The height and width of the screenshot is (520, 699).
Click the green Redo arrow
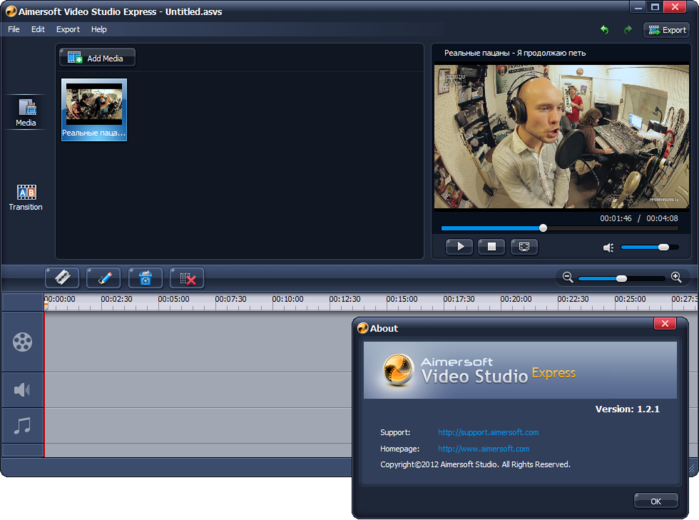click(628, 30)
